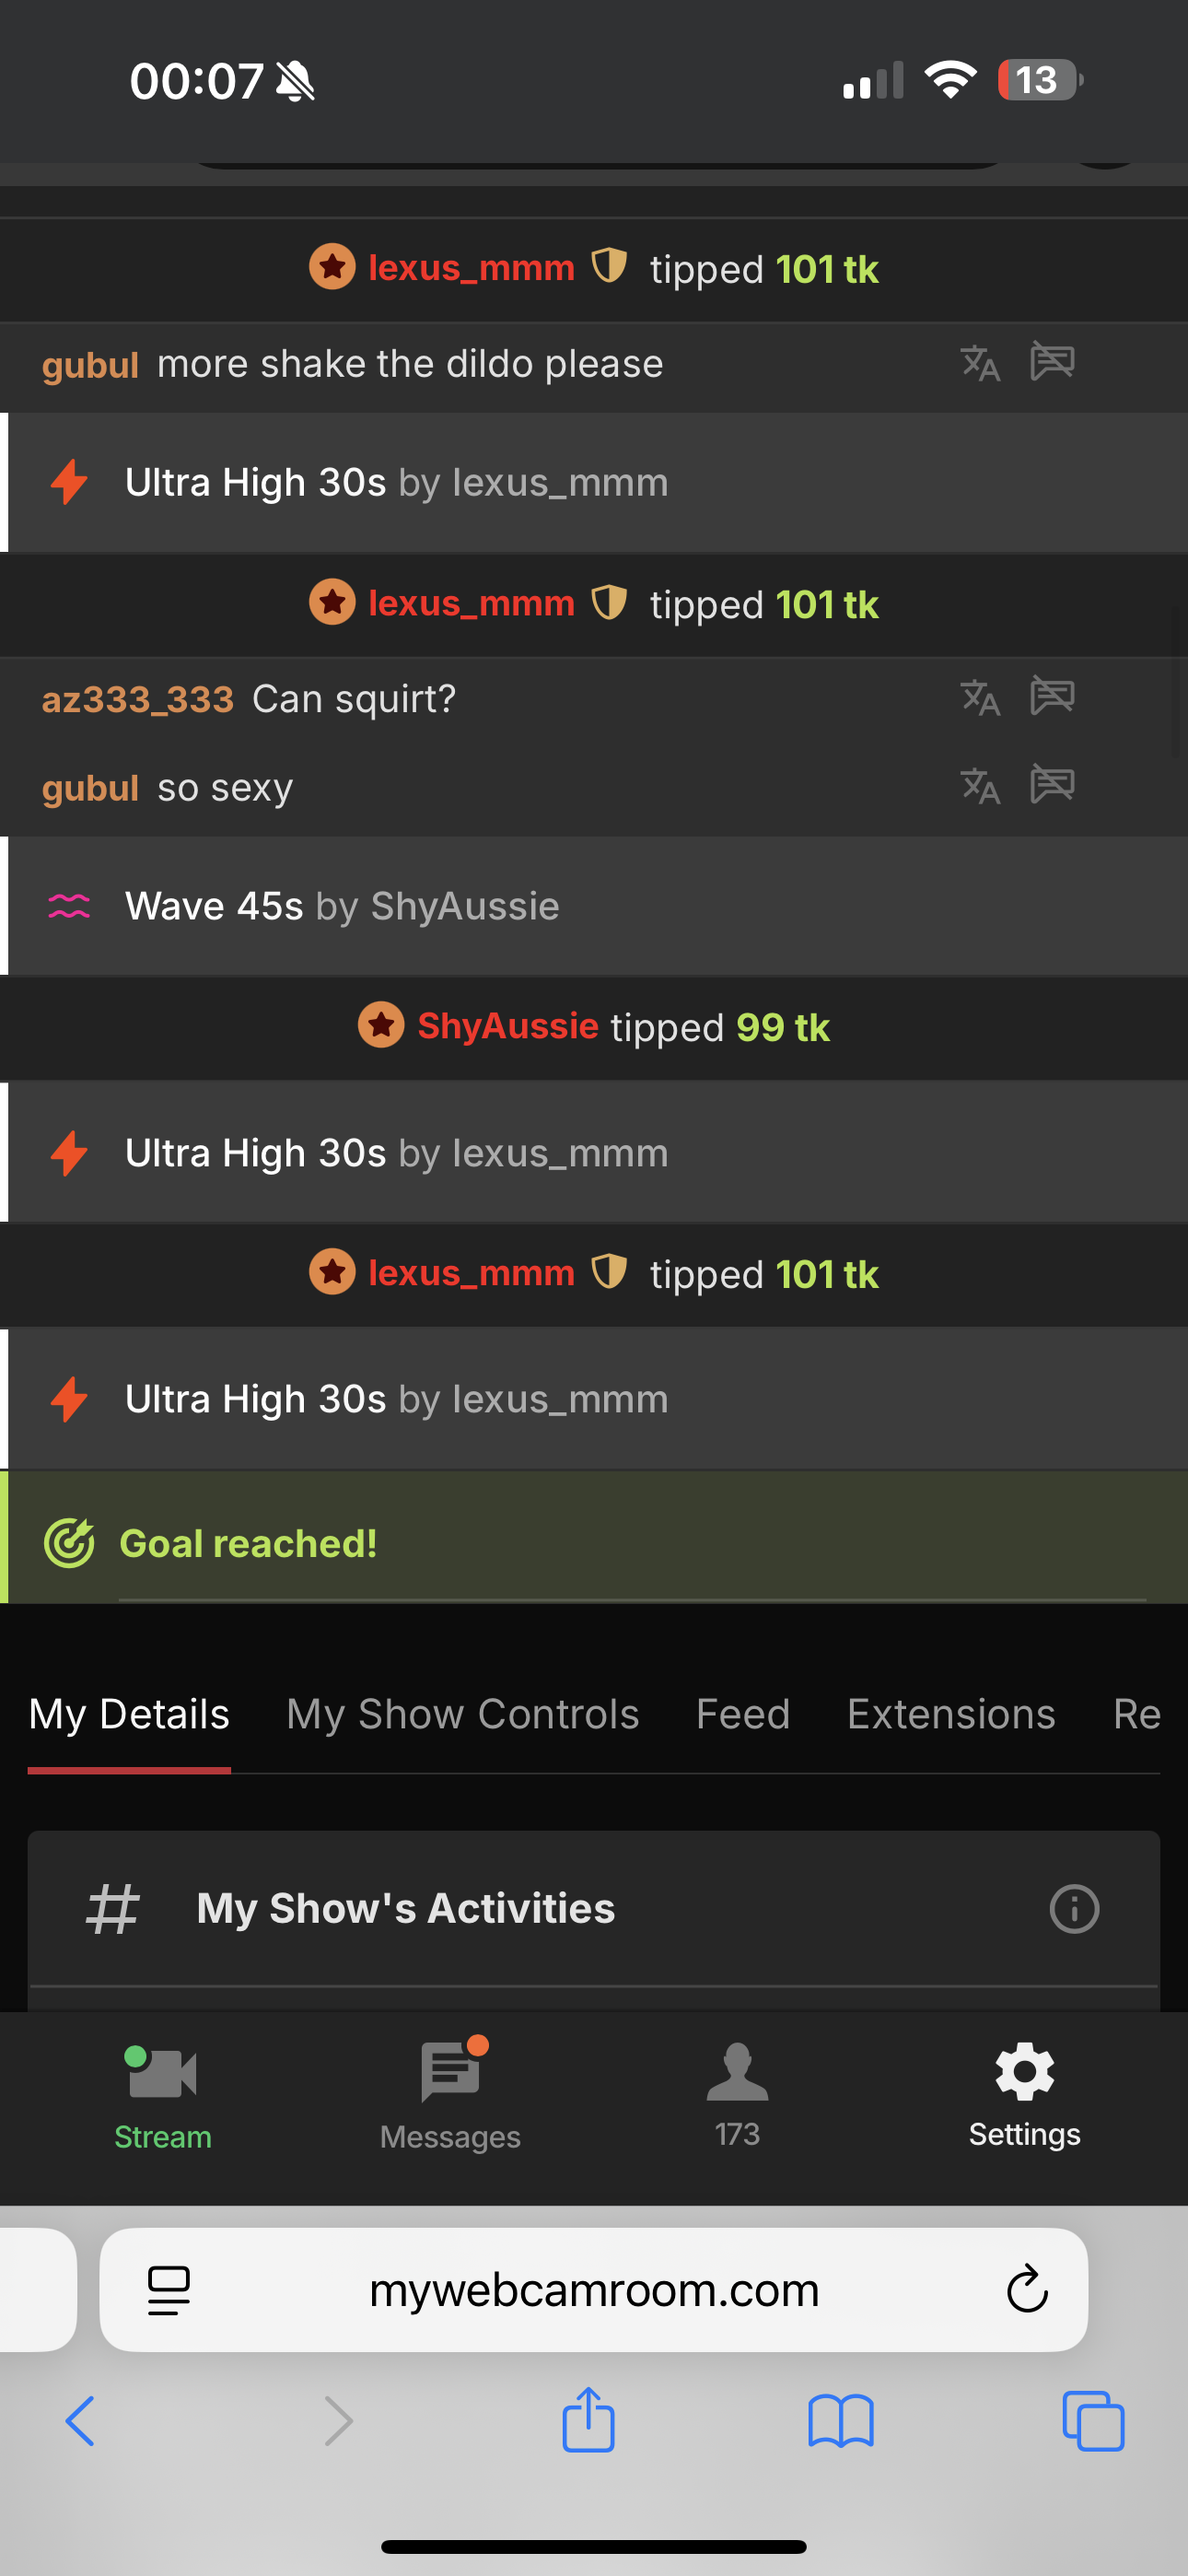
Task: Switch to the Feed tab
Action: click(x=743, y=1715)
